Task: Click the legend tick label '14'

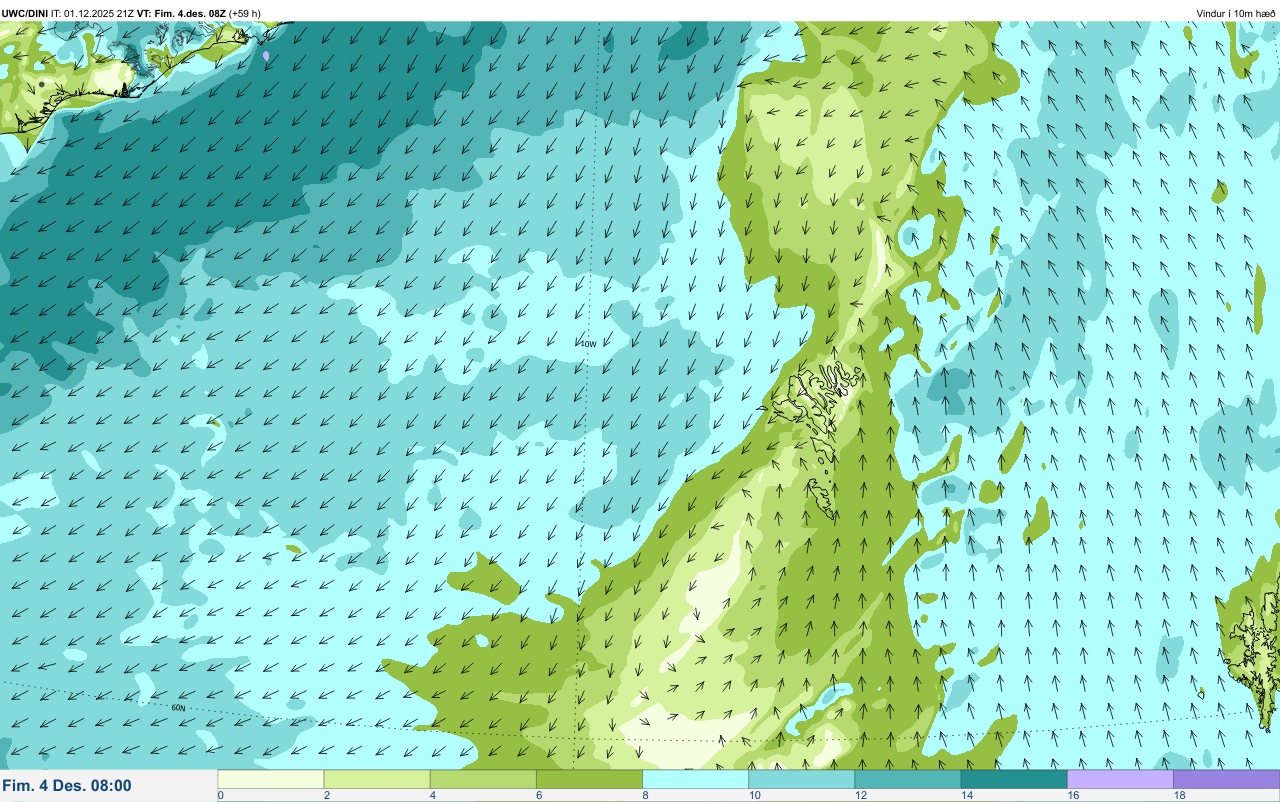Action: click(966, 795)
